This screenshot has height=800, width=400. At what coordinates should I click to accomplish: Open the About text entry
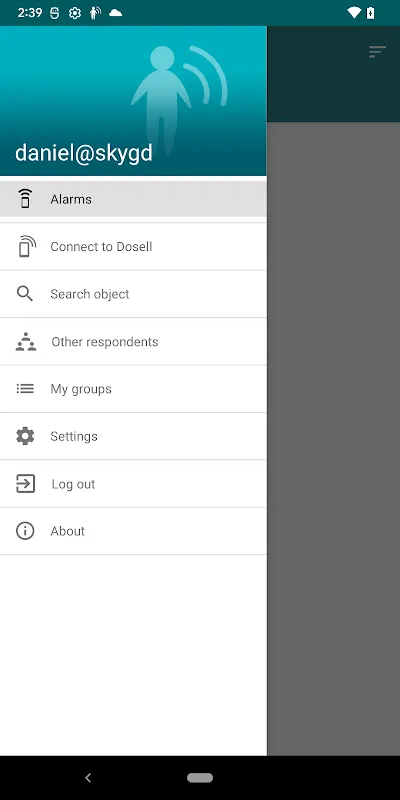click(67, 531)
